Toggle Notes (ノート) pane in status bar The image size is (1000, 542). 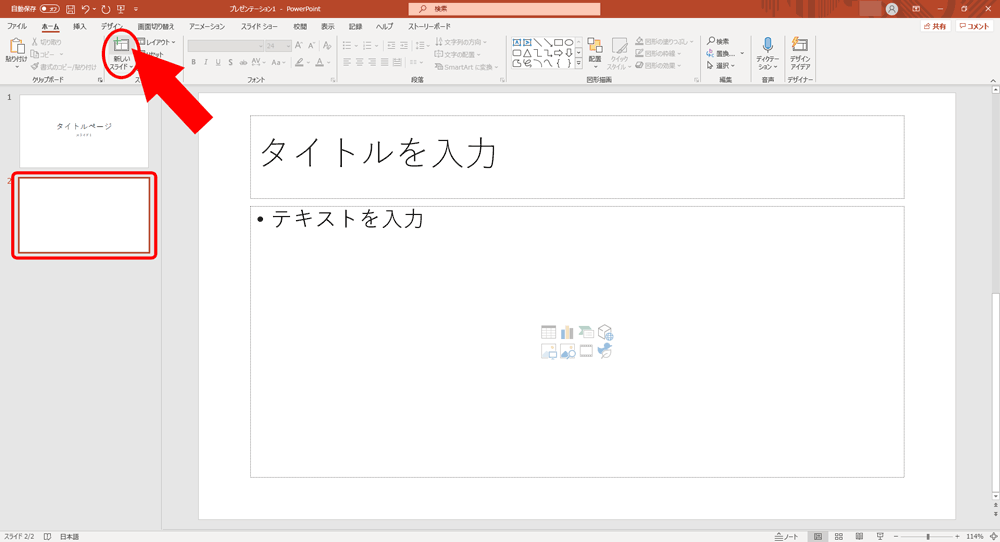pos(786,536)
